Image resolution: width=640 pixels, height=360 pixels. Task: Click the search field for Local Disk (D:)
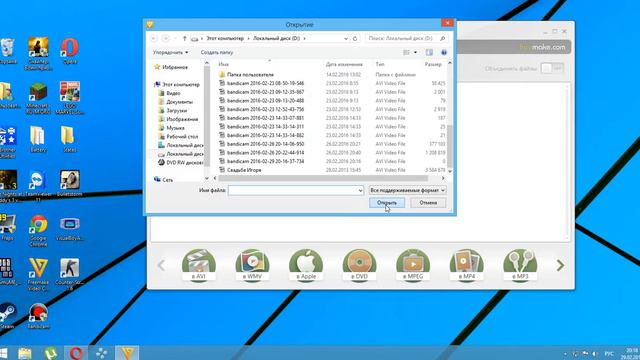[407, 38]
